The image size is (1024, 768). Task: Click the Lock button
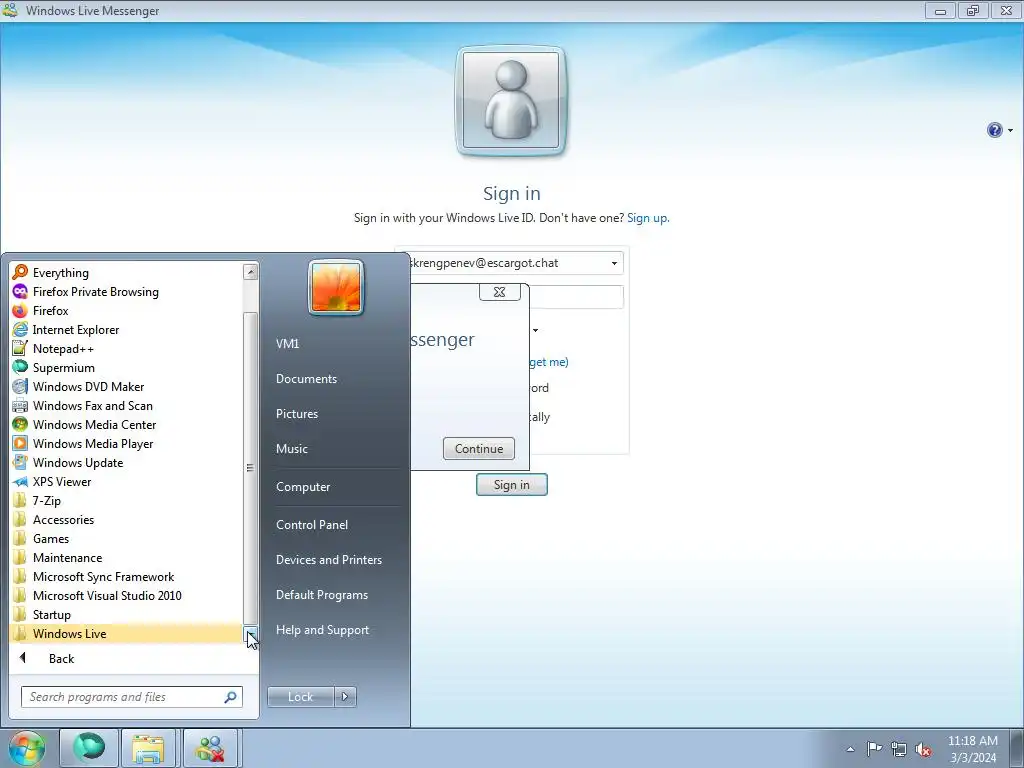click(x=301, y=697)
